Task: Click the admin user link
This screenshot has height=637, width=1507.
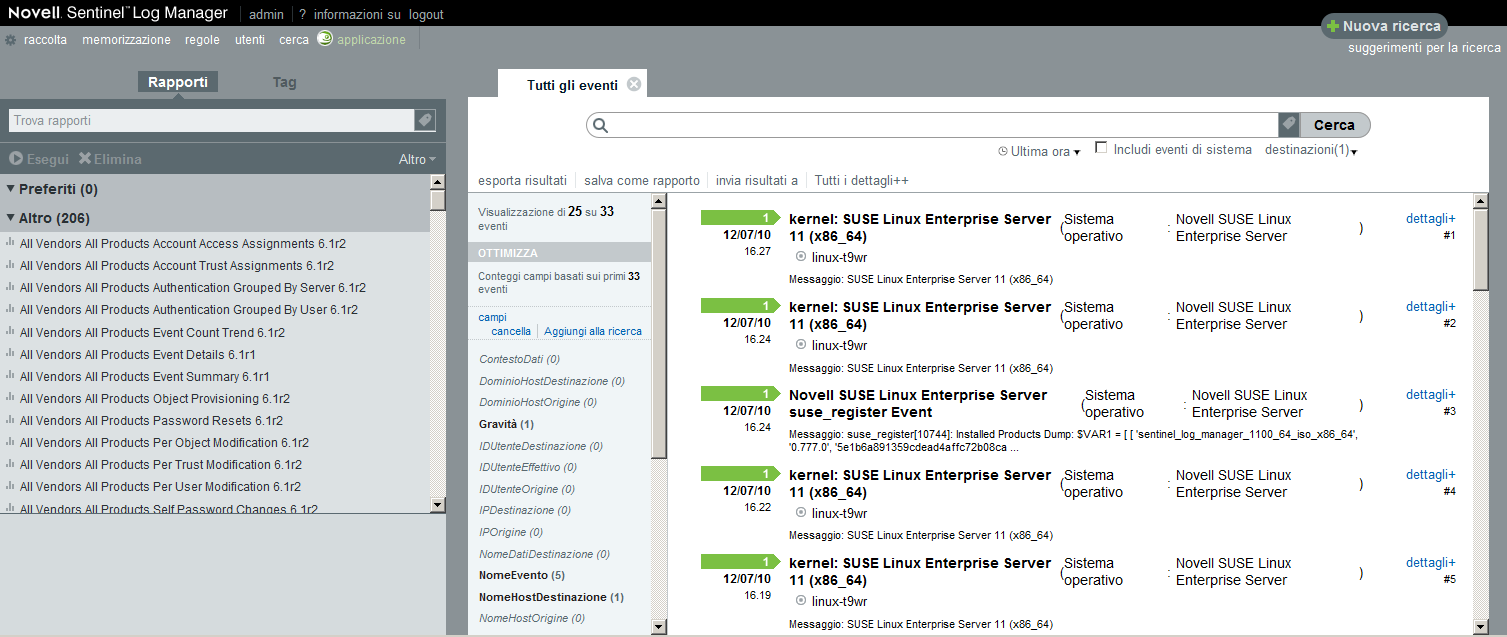Action: tap(266, 15)
